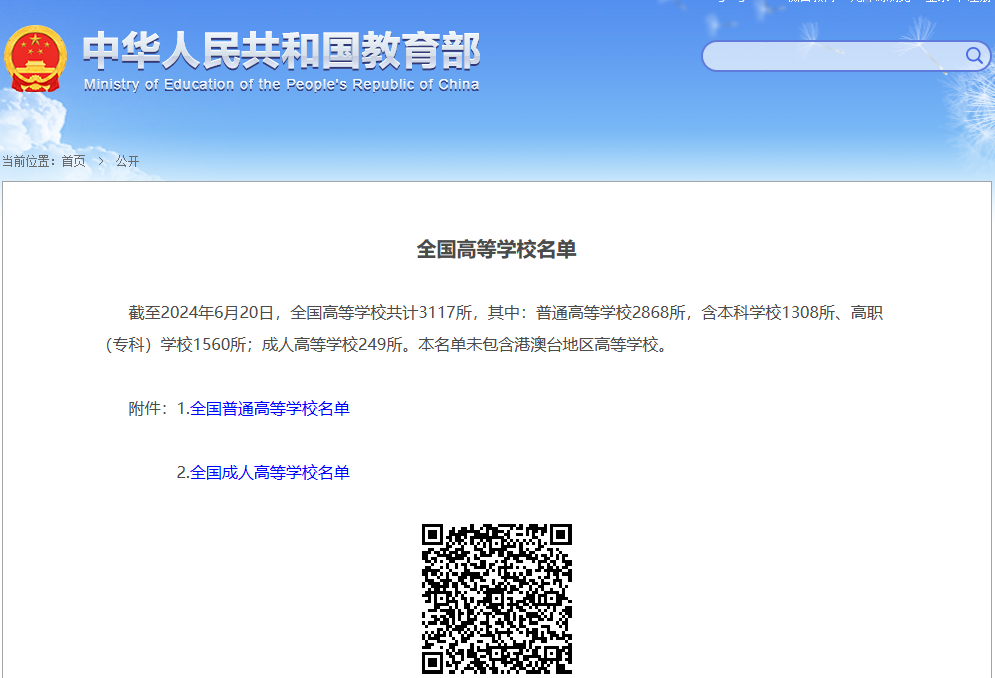Click the magnifier search icon
This screenshot has height=678, width=995.
tap(973, 56)
